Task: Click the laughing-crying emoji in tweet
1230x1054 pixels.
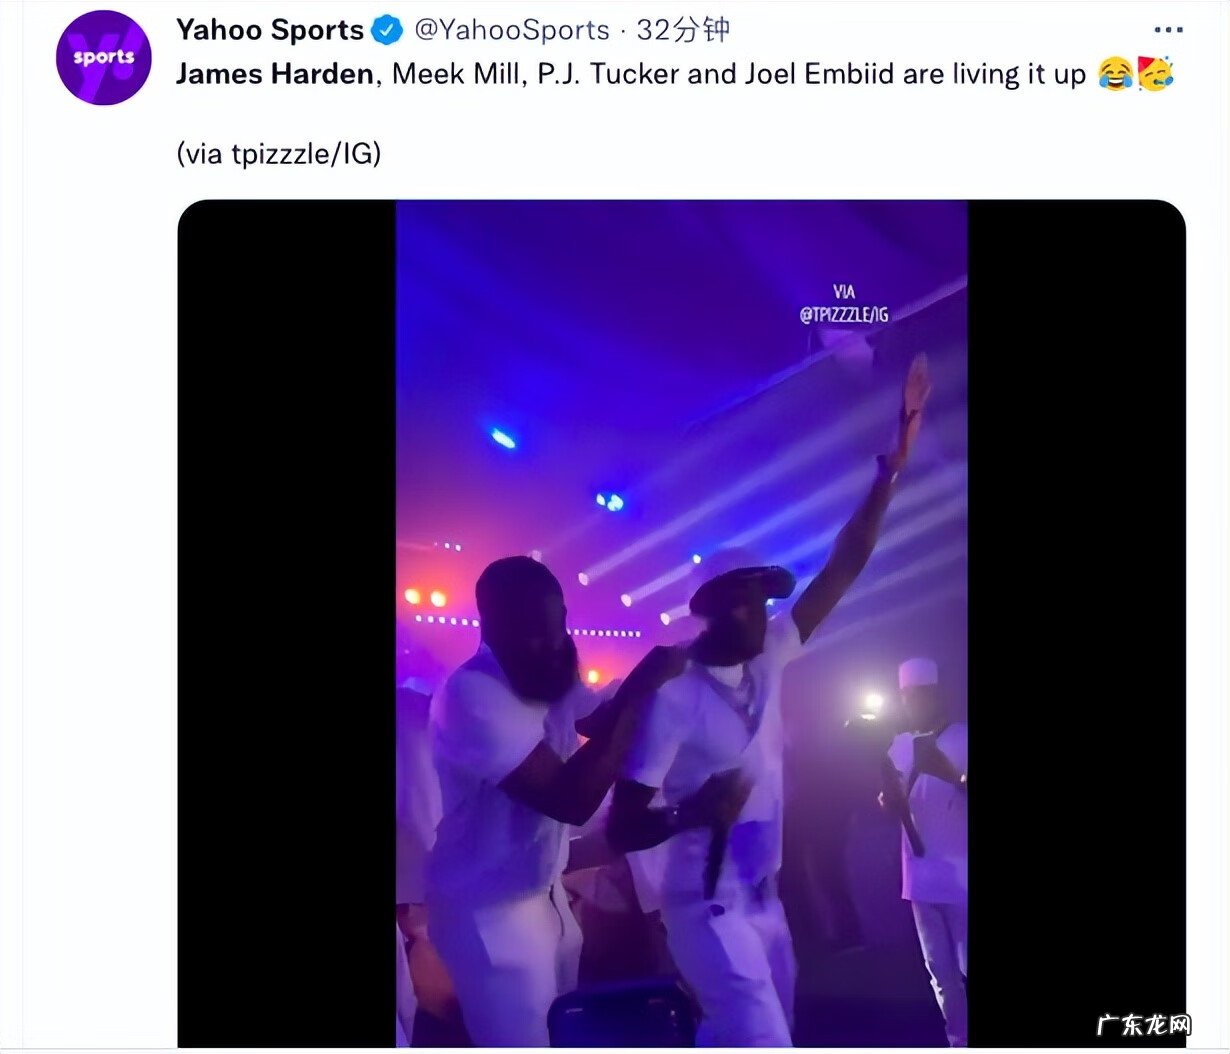Action: (x=1115, y=74)
